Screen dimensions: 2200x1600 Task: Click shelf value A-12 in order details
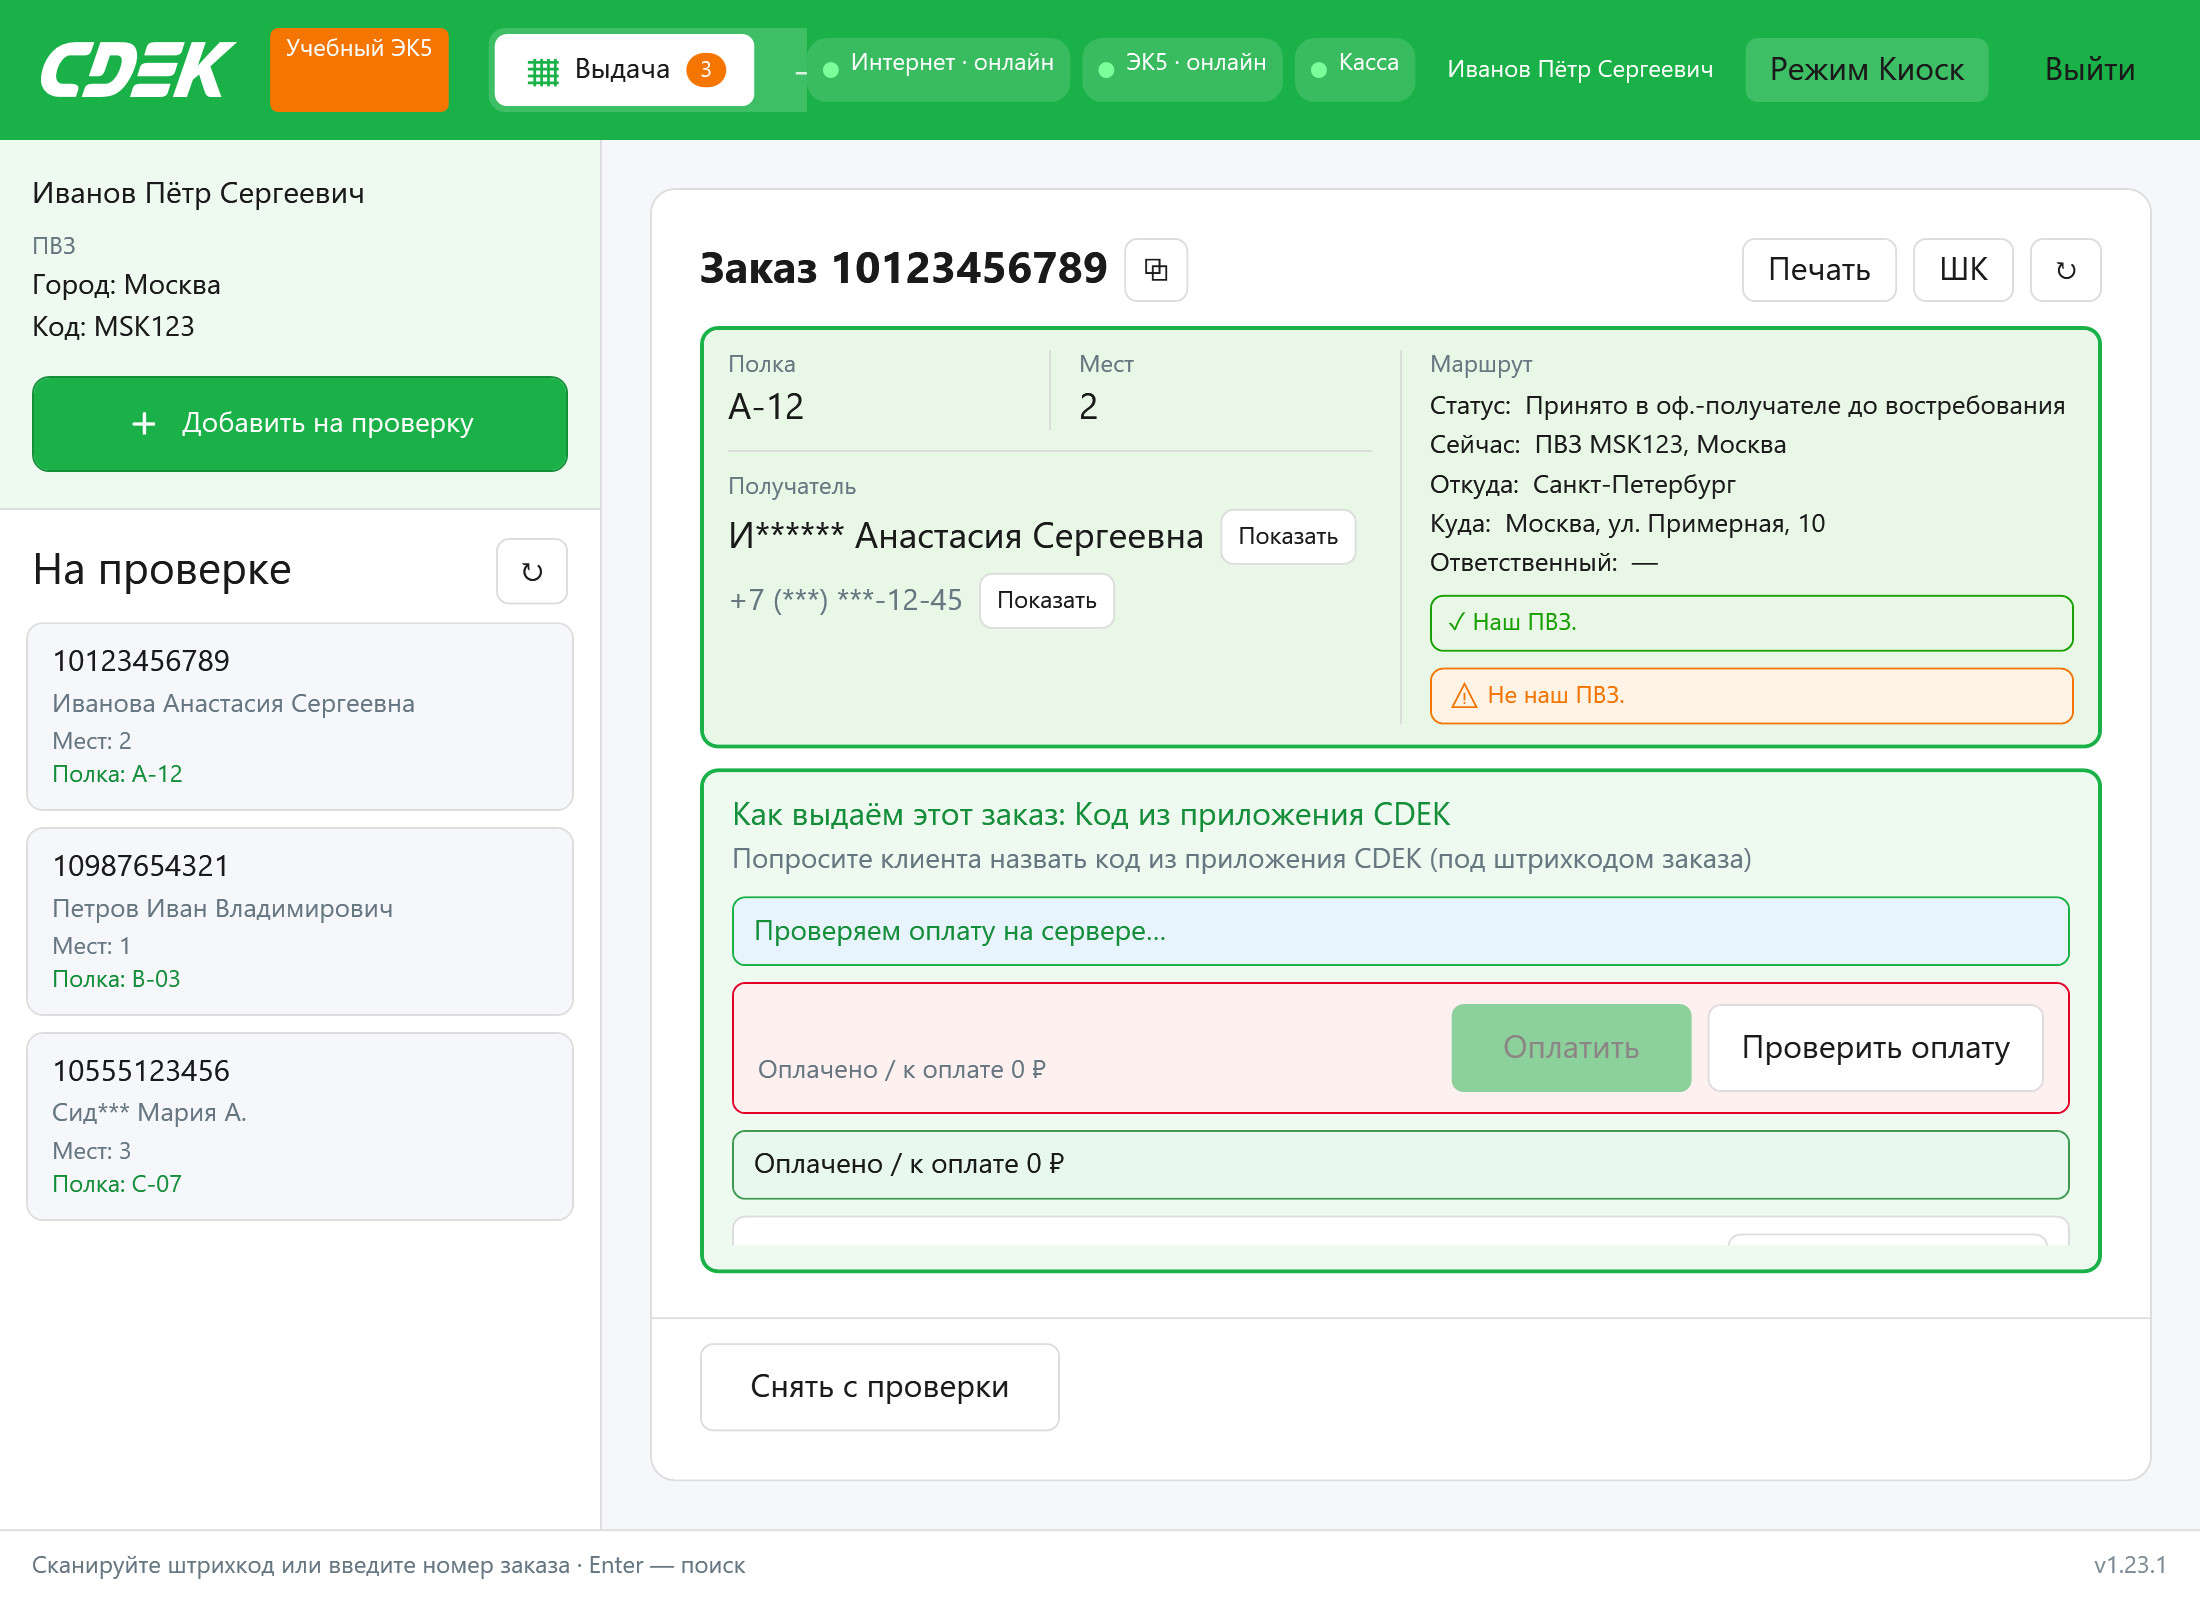pyautogui.click(x=766, y=407)
